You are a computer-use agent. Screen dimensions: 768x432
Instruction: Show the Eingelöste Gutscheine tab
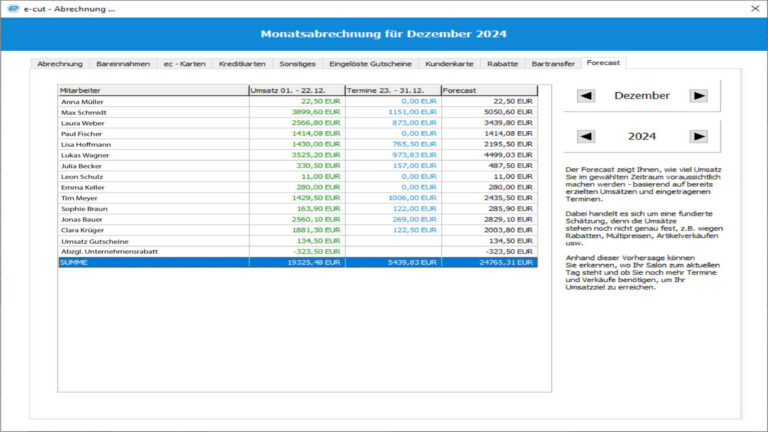tap(370, 64)
